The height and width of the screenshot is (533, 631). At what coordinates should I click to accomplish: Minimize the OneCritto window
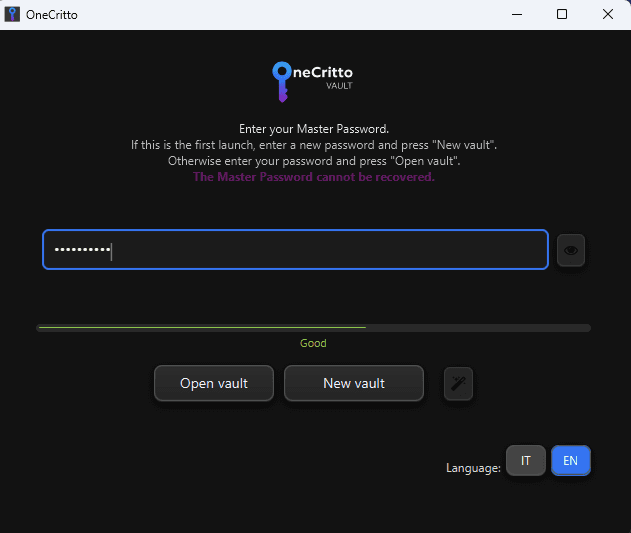click(517, 14)
